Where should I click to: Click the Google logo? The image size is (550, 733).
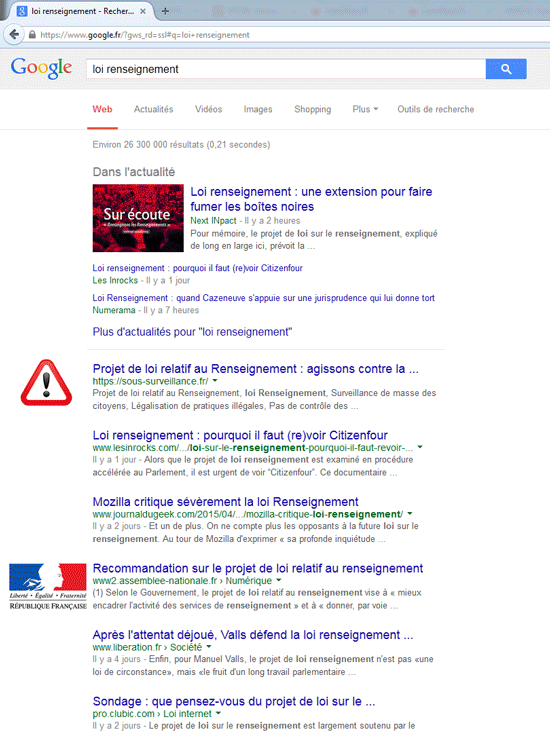(x=42, y=68)
